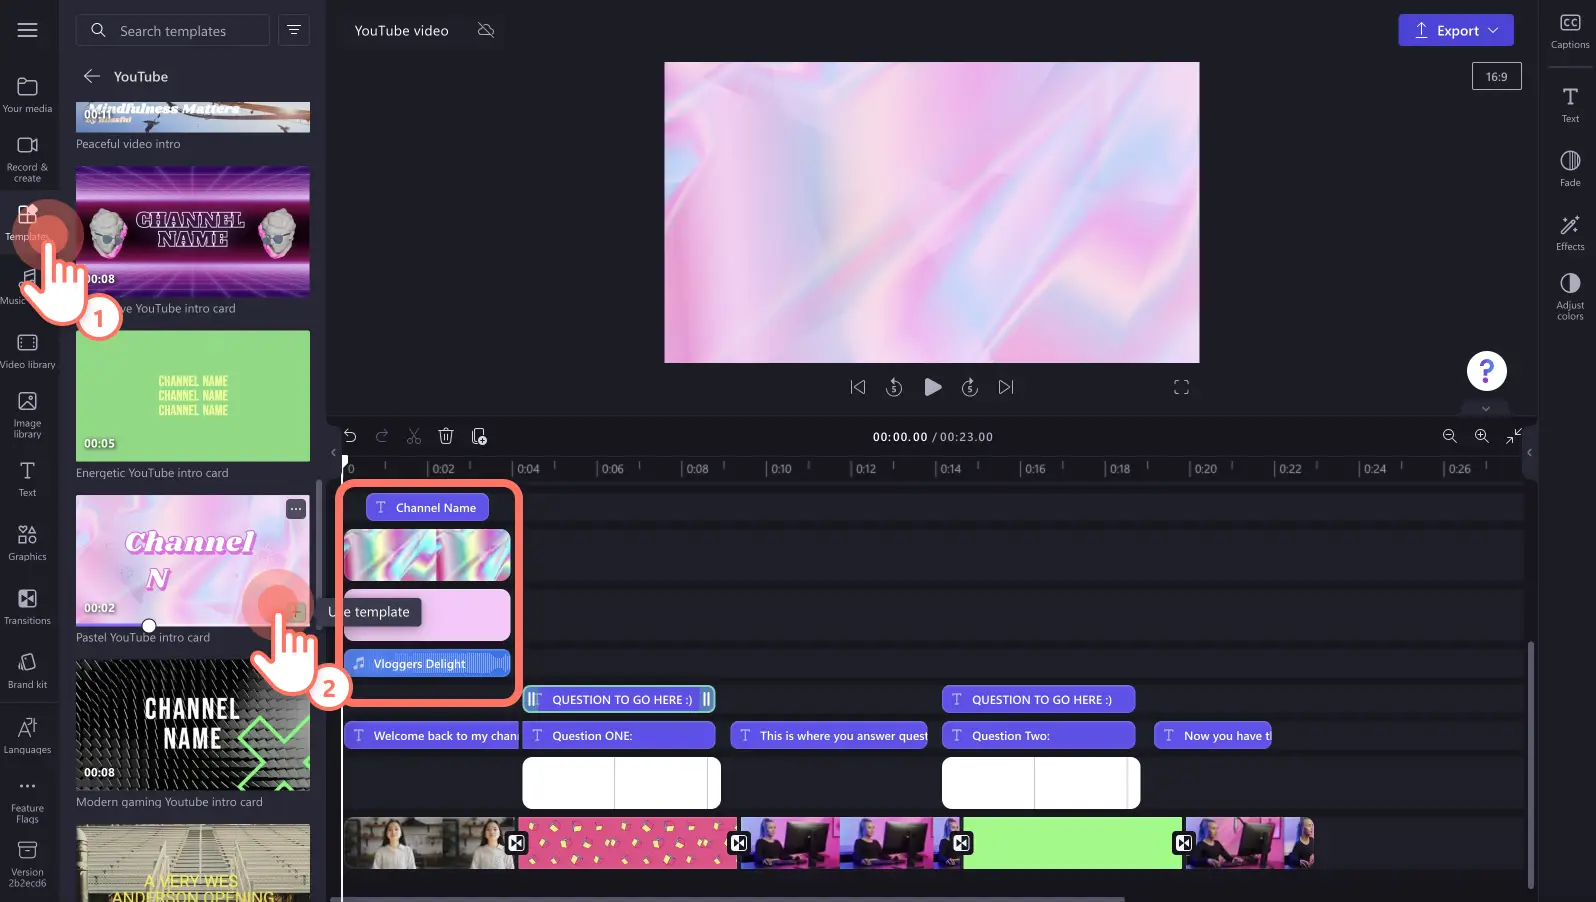
Task: Open Your media panel
Action: pyautogui.click(x=27, y=95)
